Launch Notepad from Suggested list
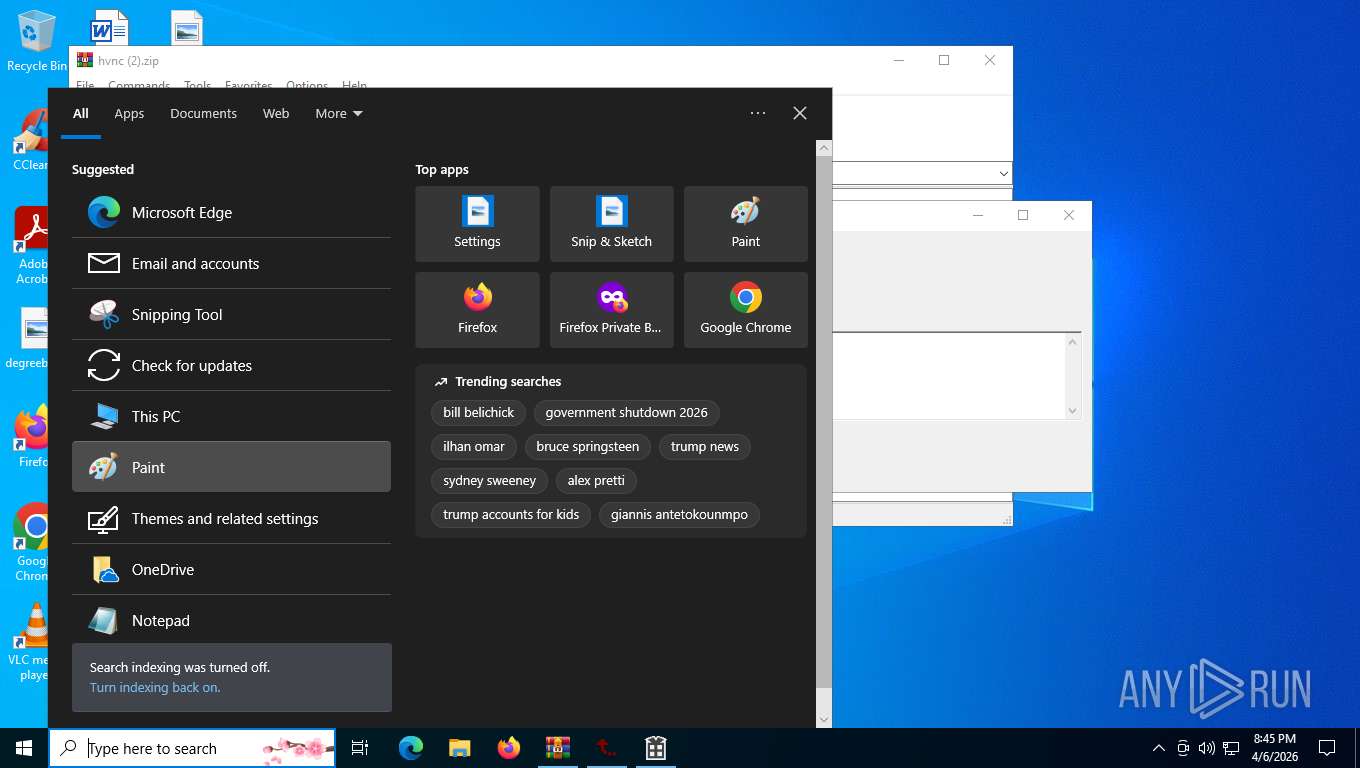 231,620
